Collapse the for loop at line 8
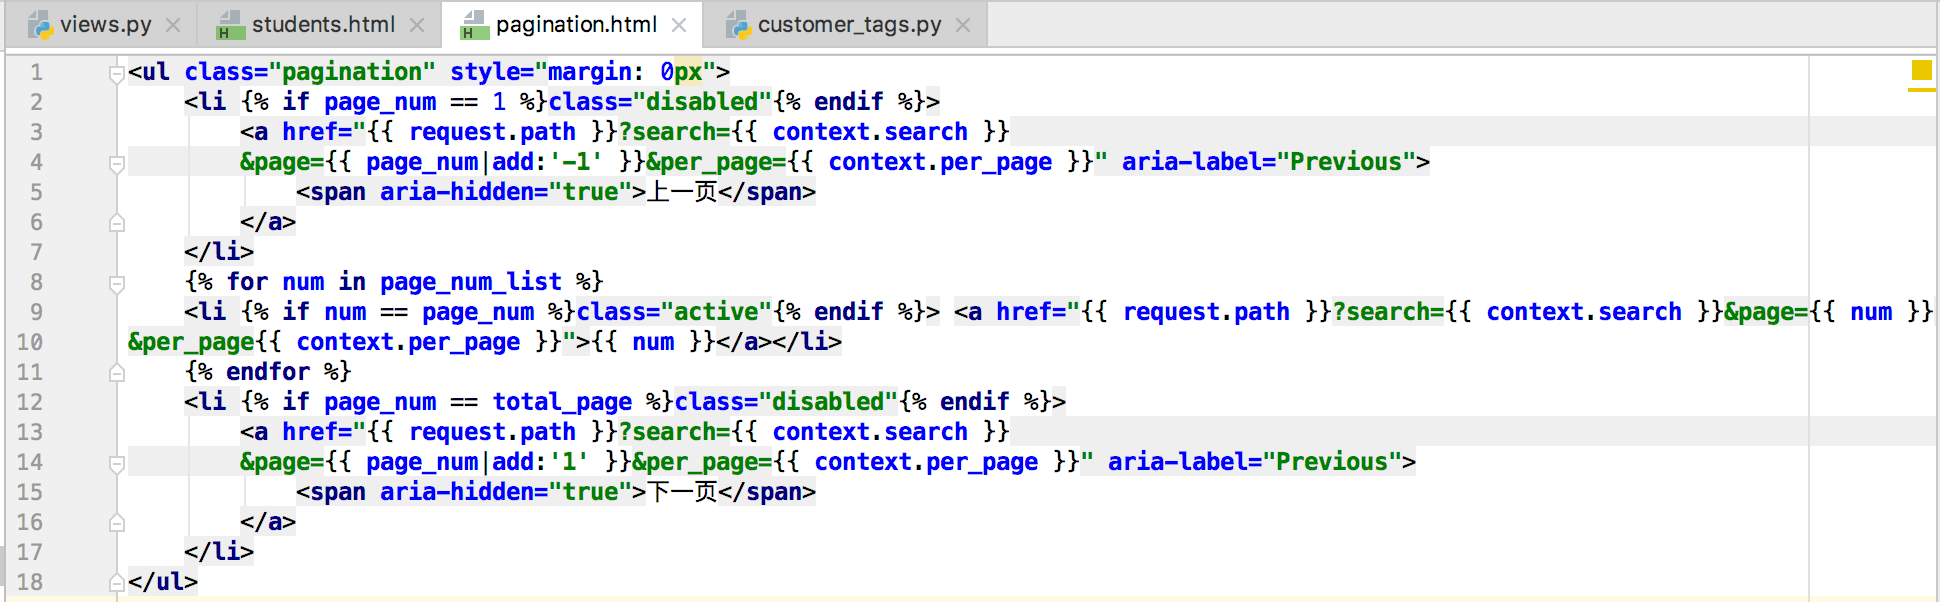 117,282
